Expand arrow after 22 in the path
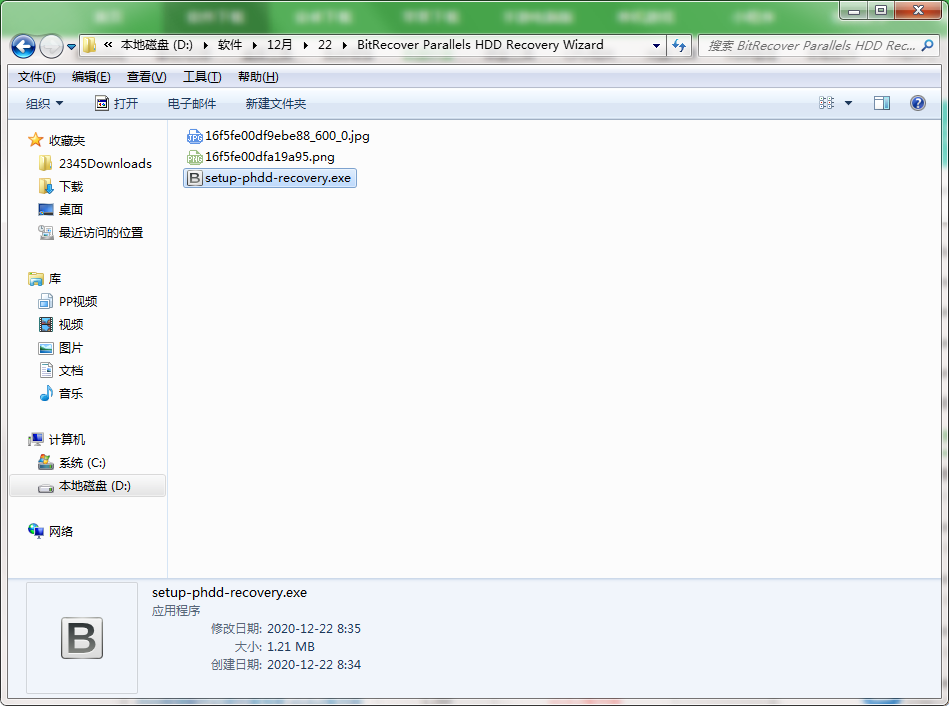 344,45
